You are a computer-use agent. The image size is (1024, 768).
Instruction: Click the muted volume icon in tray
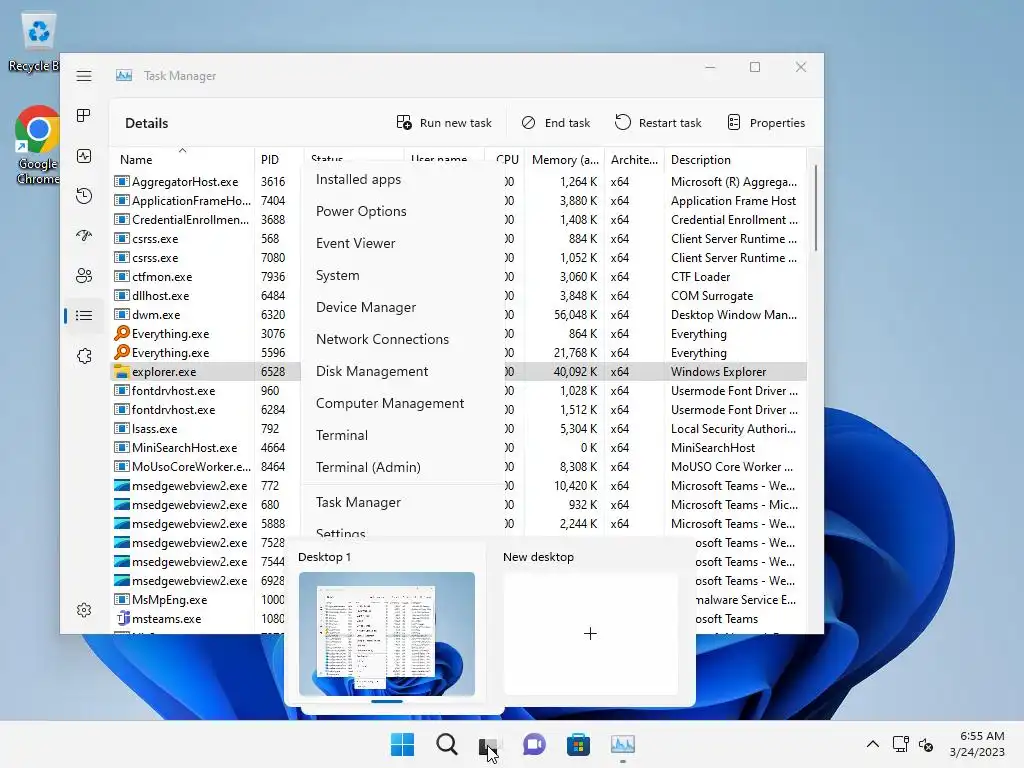point(925,744)
